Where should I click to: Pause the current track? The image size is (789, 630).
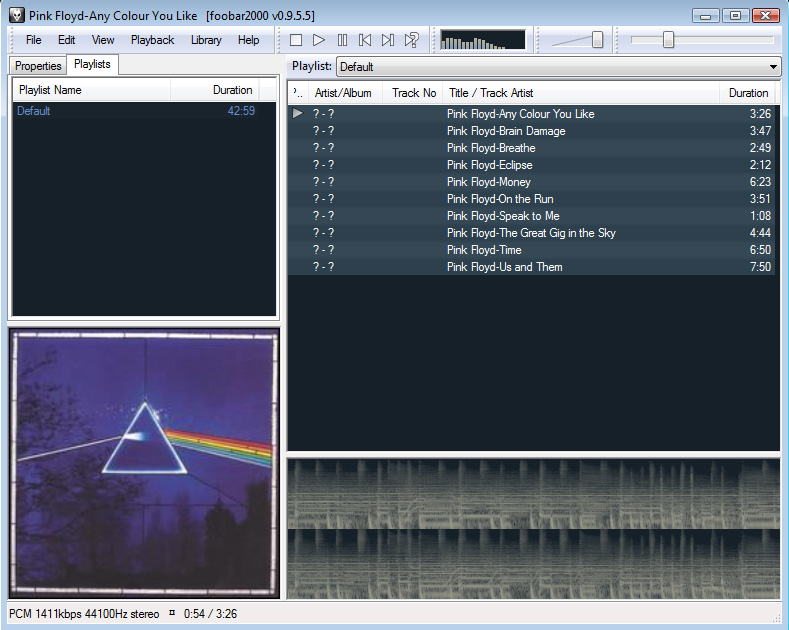pos(342,40)
